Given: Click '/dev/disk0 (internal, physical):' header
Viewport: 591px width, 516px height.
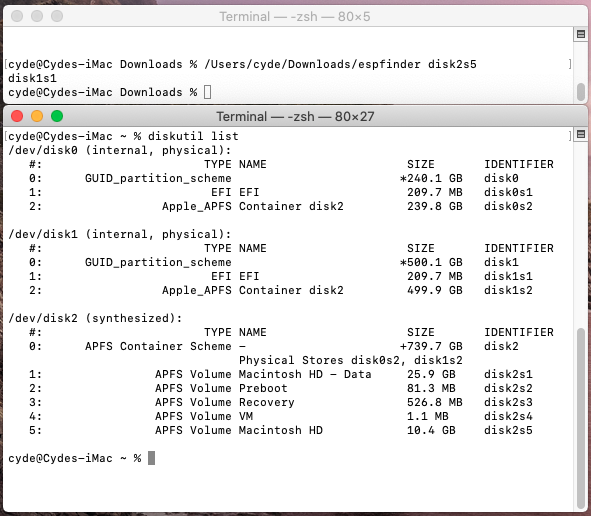Looking at the screenshot, I should click(119, 150).
